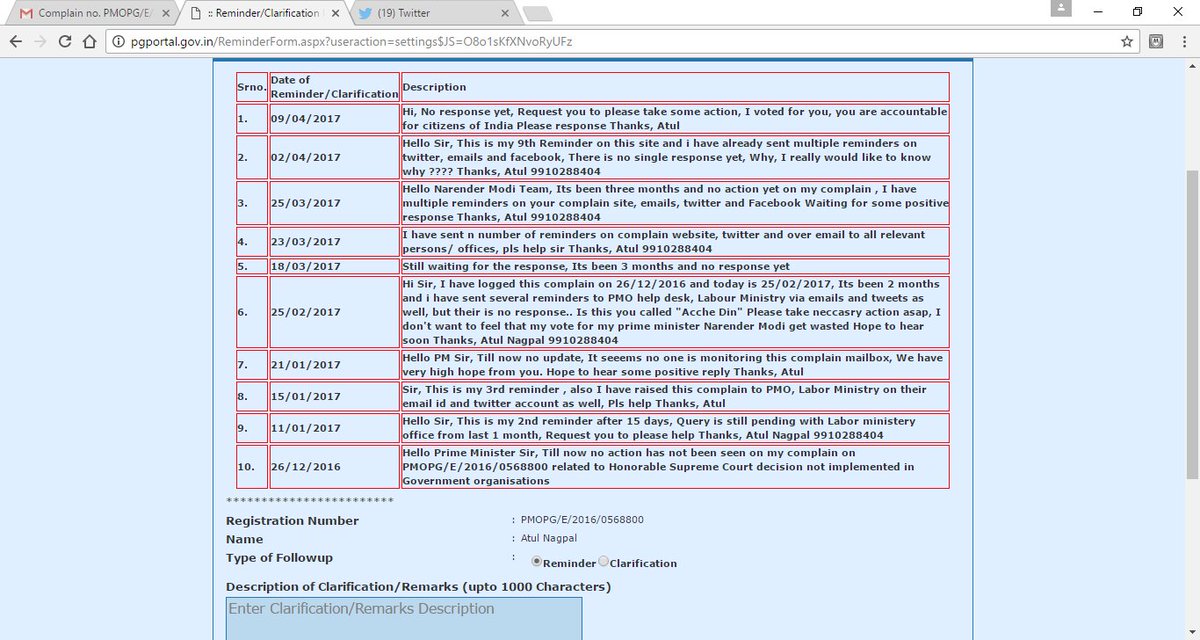Click the 'This is my 3rd reminder' description
This screenshot has height=640, width=1200.
[675, 396]
